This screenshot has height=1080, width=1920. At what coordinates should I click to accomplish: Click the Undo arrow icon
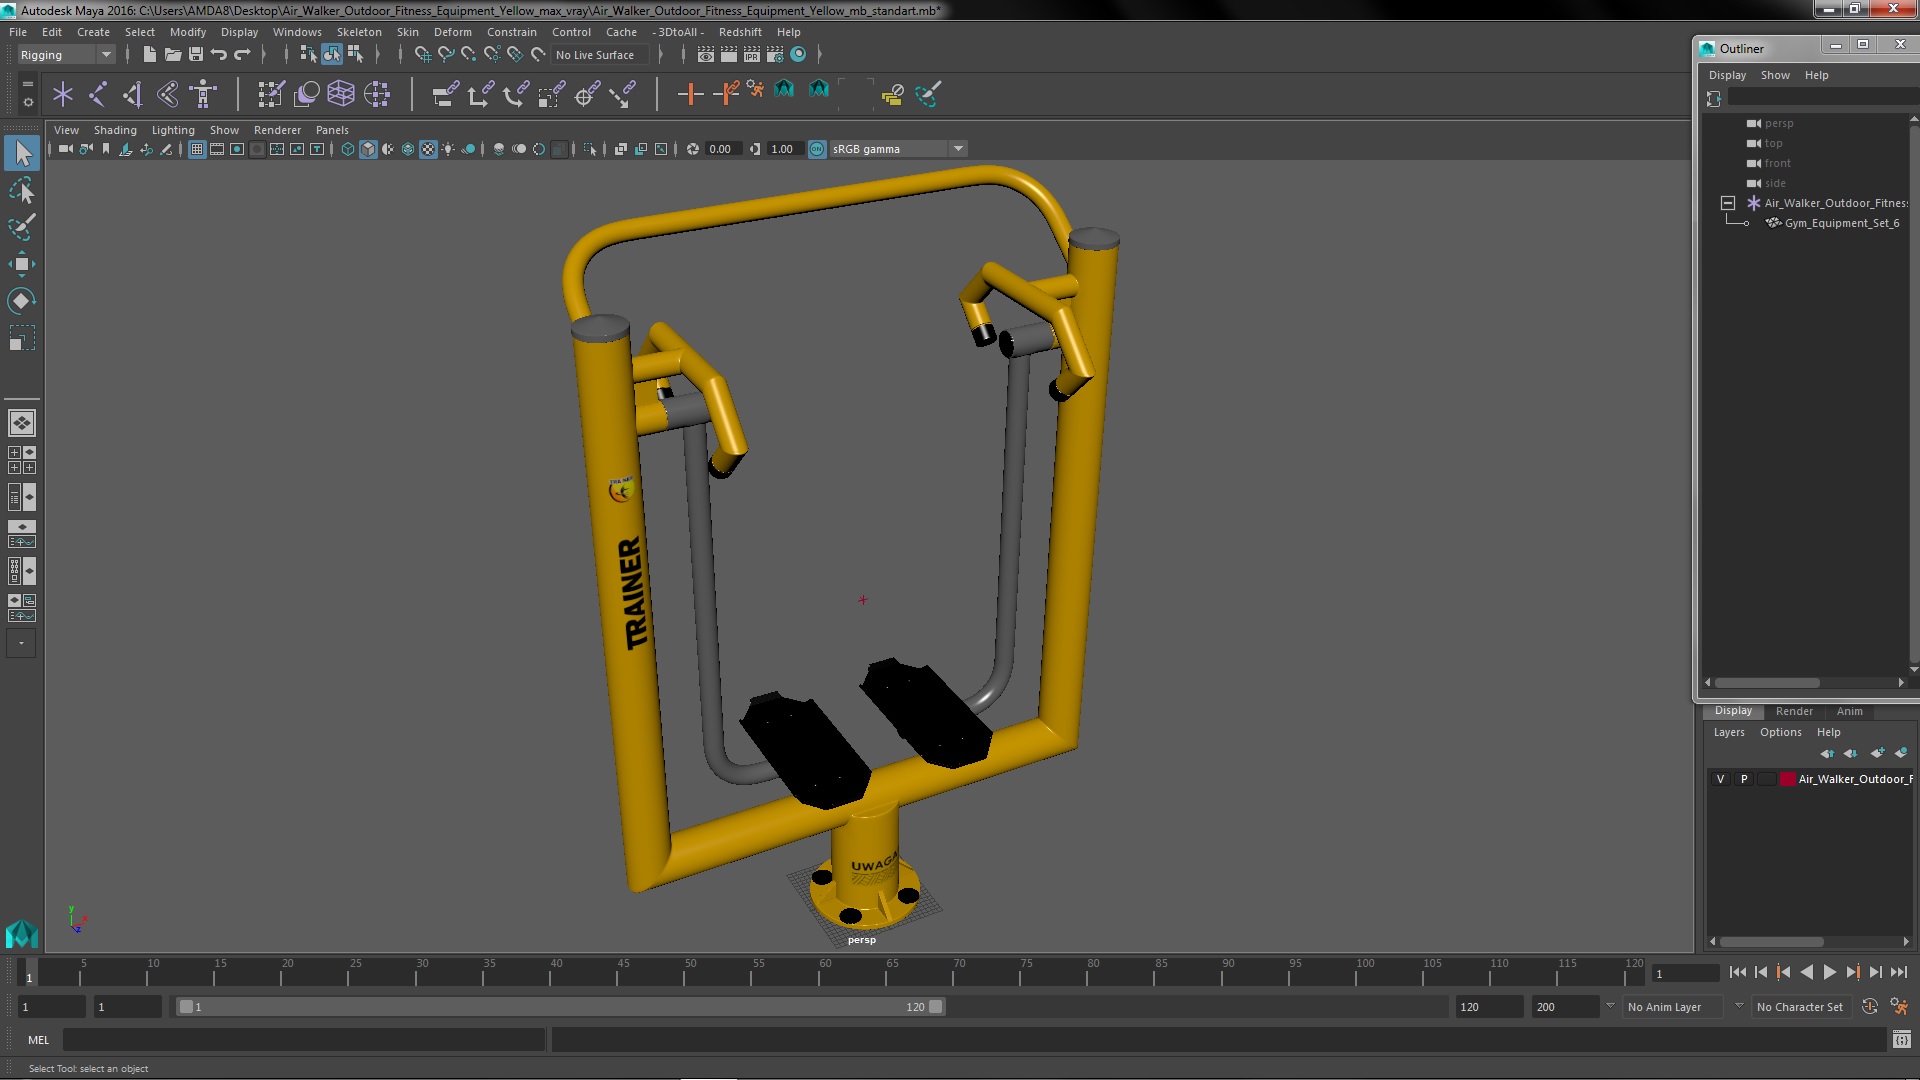point(218,54)
